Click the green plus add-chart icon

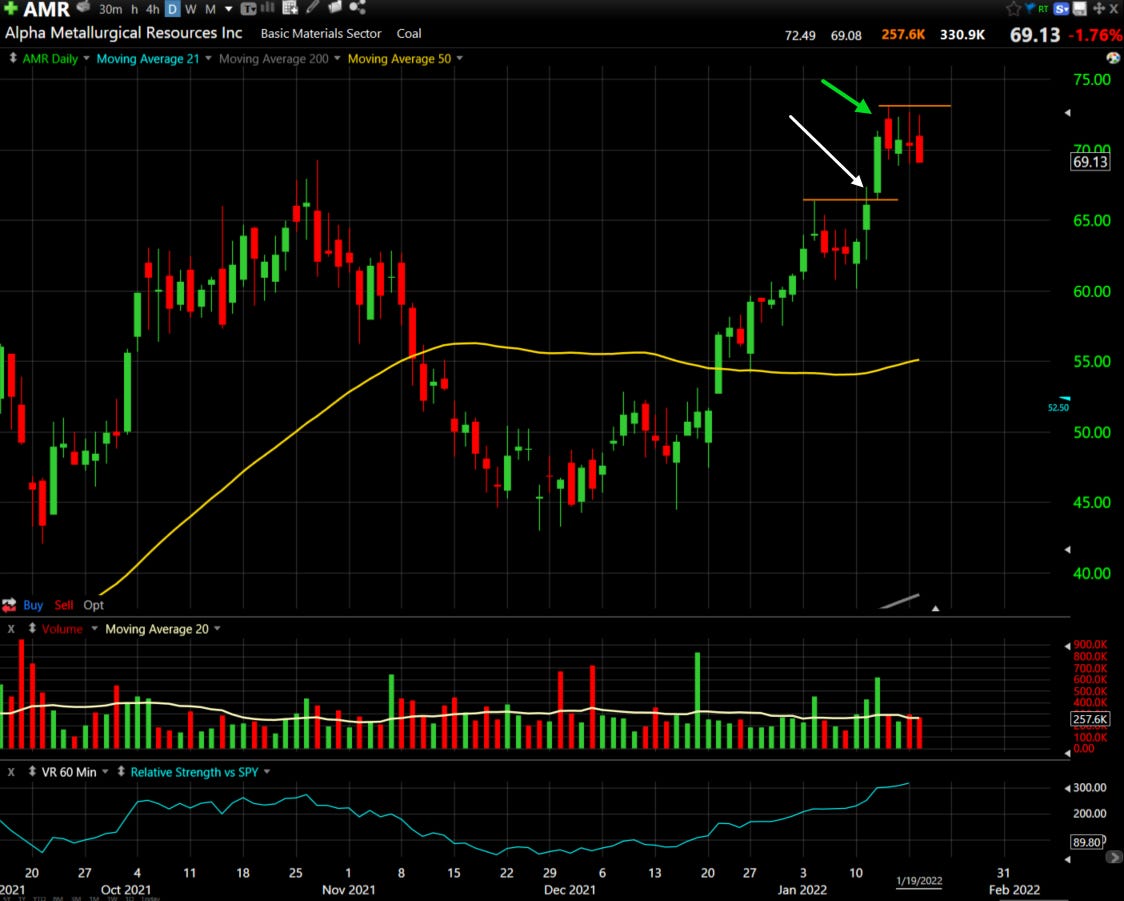(10, 9)
